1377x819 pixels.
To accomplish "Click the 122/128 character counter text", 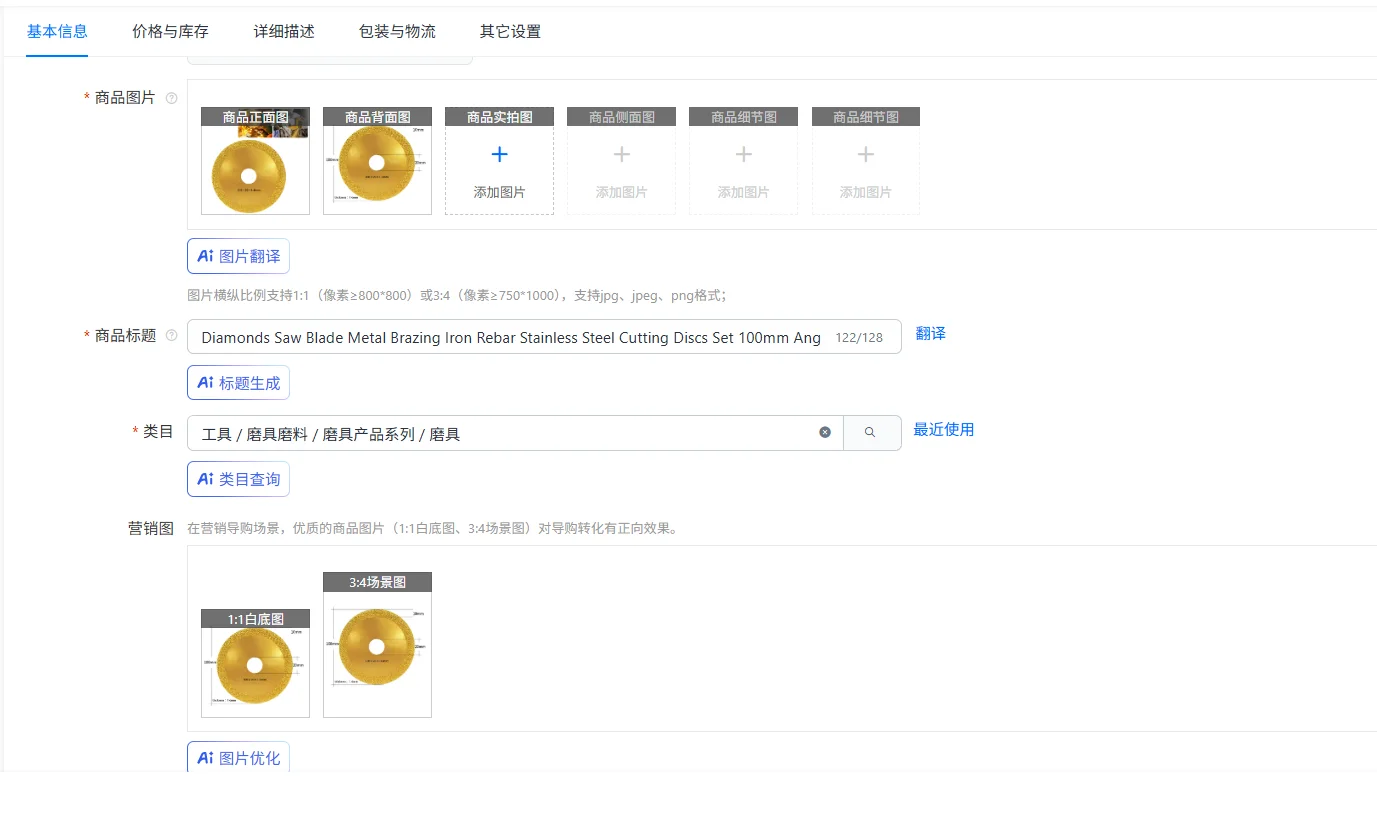I will (859, 338).
